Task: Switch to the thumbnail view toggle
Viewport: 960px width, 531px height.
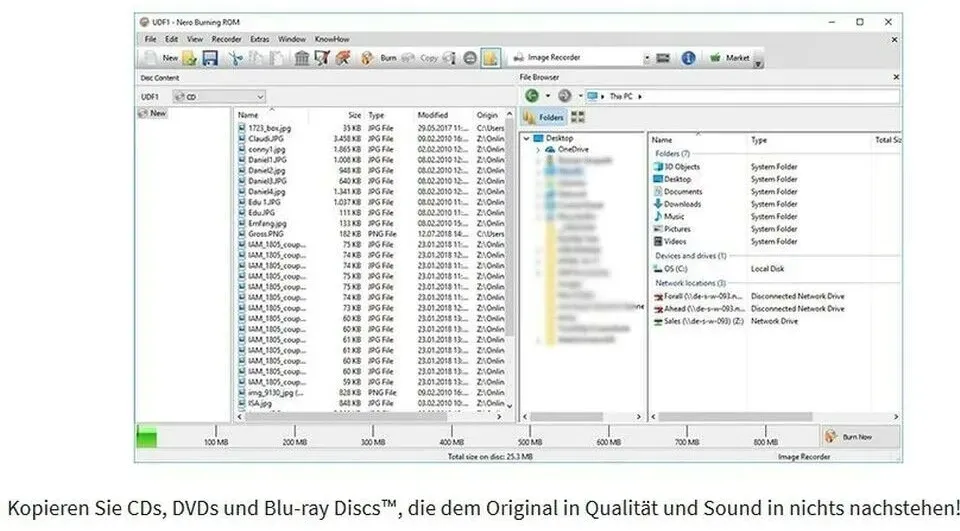Action: click(577, 117)
